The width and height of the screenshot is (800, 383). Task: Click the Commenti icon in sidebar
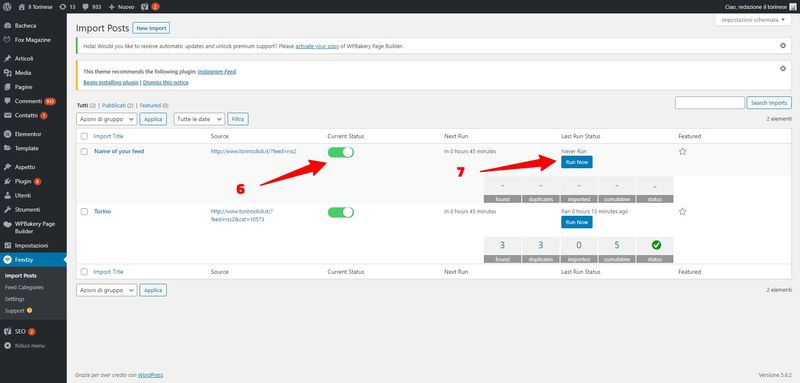click(x=7, y=101)
